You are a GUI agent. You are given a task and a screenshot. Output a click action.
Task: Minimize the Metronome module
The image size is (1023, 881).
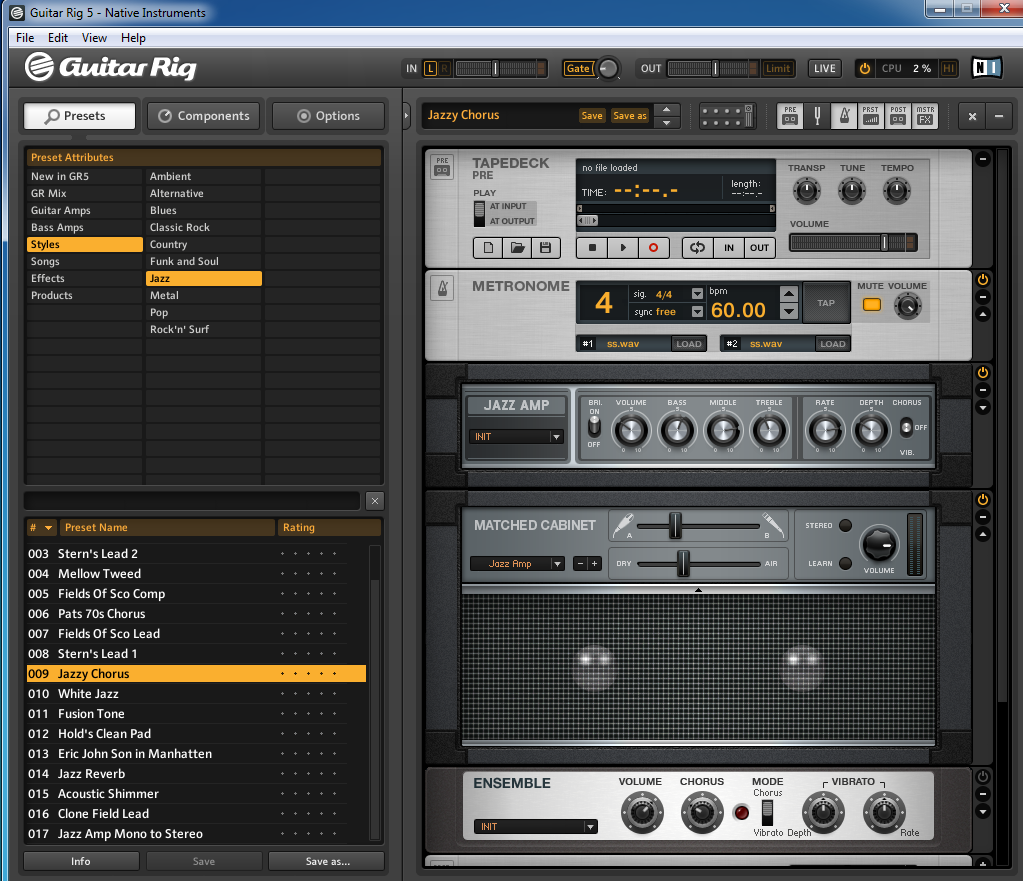[x=983, y=297]
